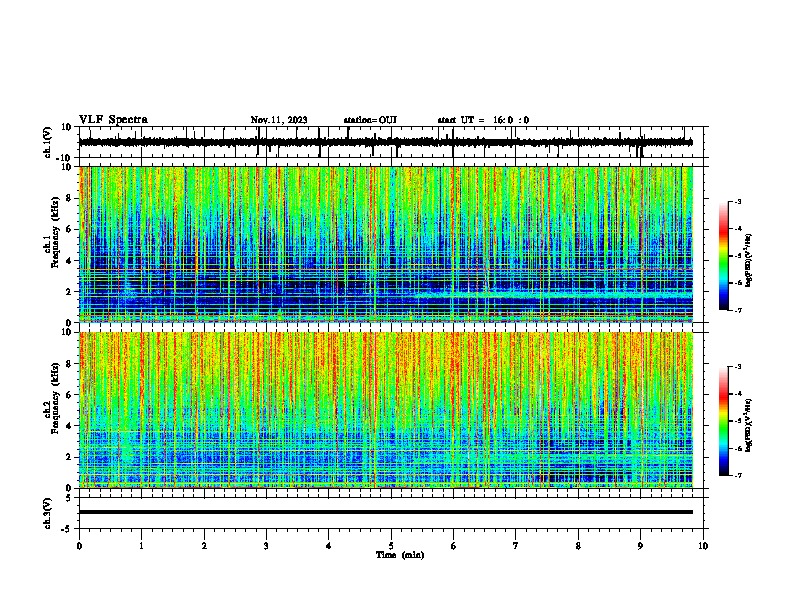Click the ch.2 color bar log(PSD) label
792x612 pixels.
point(749,426)
